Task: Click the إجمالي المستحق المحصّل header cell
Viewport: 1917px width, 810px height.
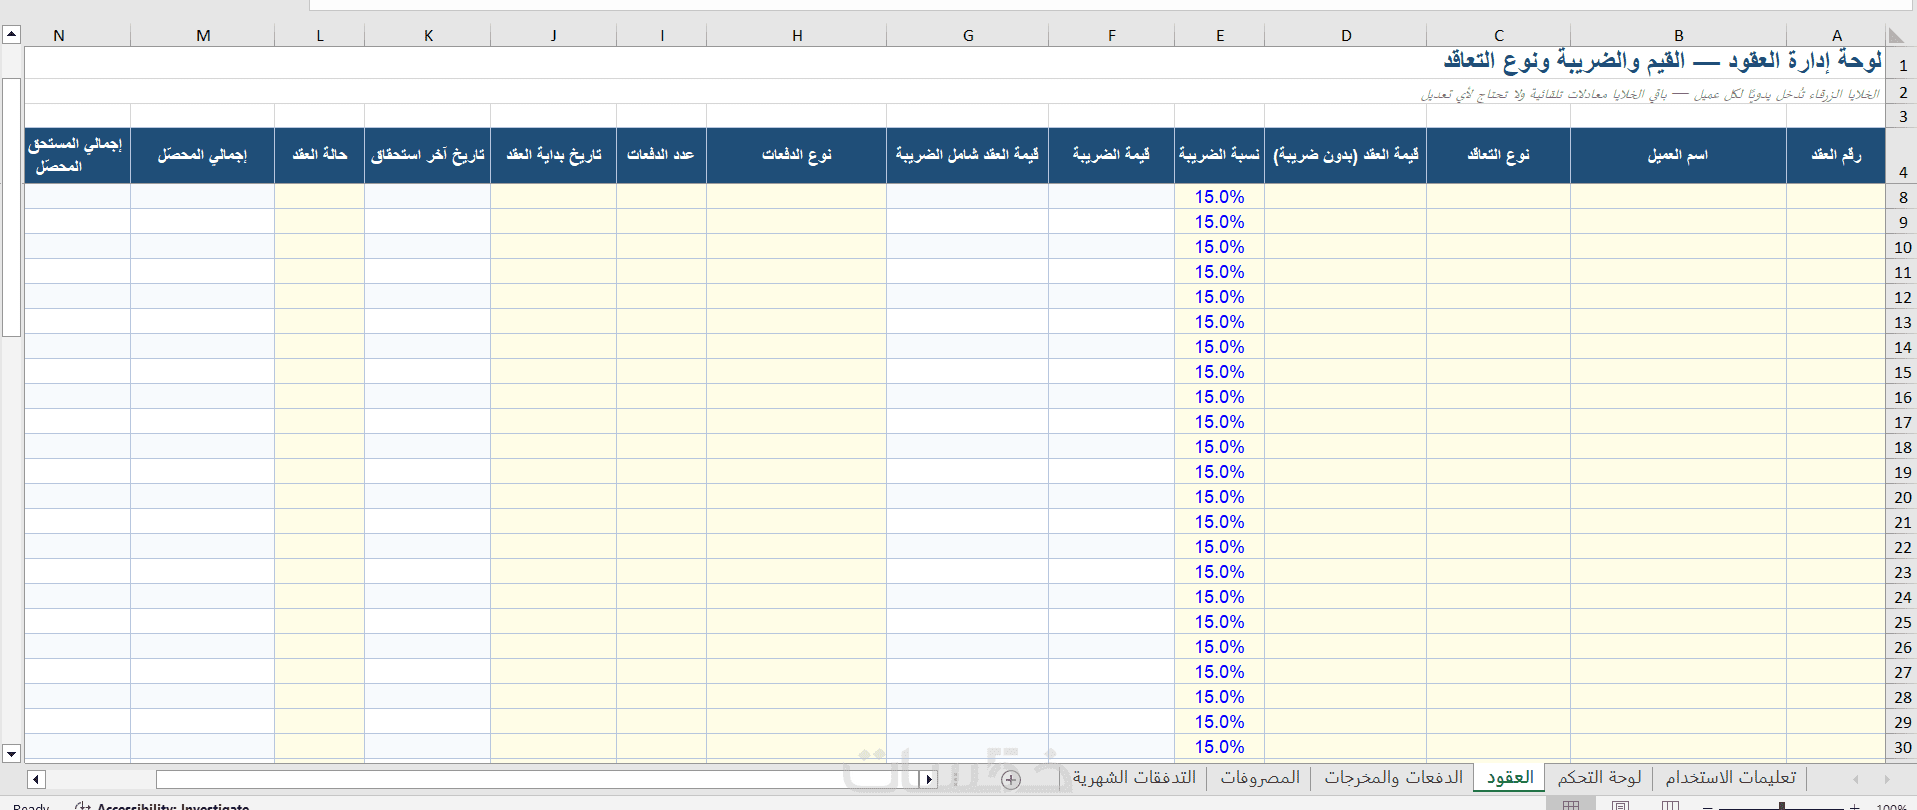Action: tap(78, 155)
